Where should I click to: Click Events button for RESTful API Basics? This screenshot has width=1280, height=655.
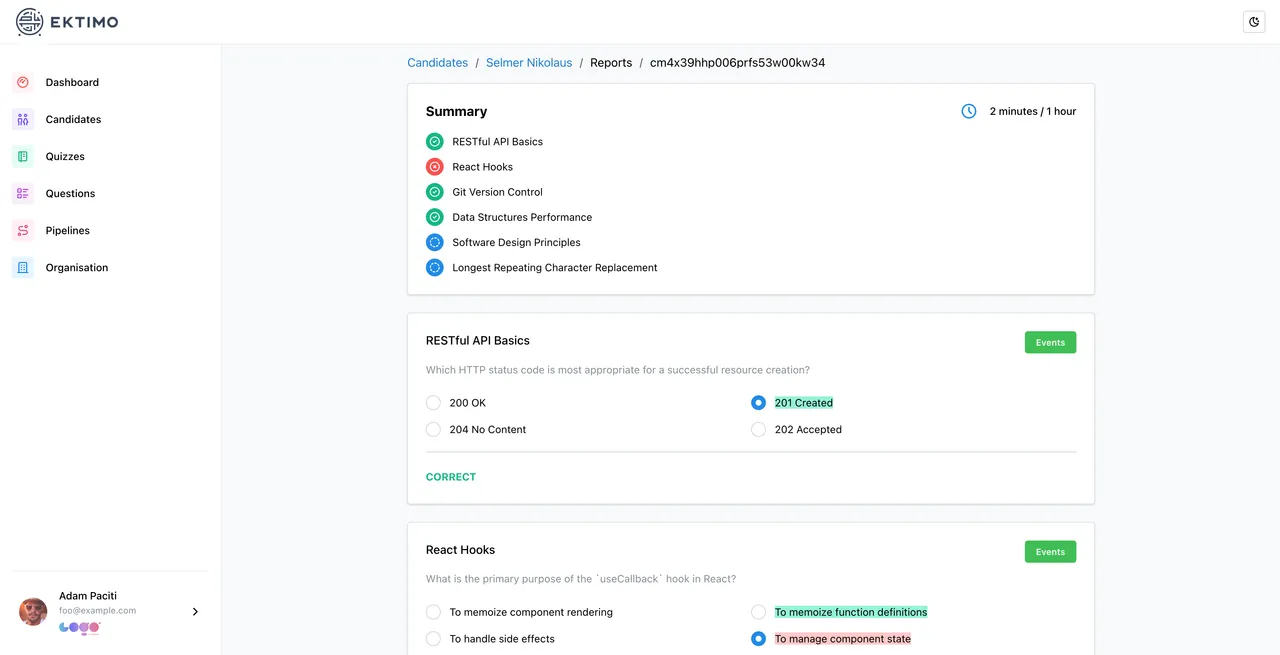(1050, 342)
